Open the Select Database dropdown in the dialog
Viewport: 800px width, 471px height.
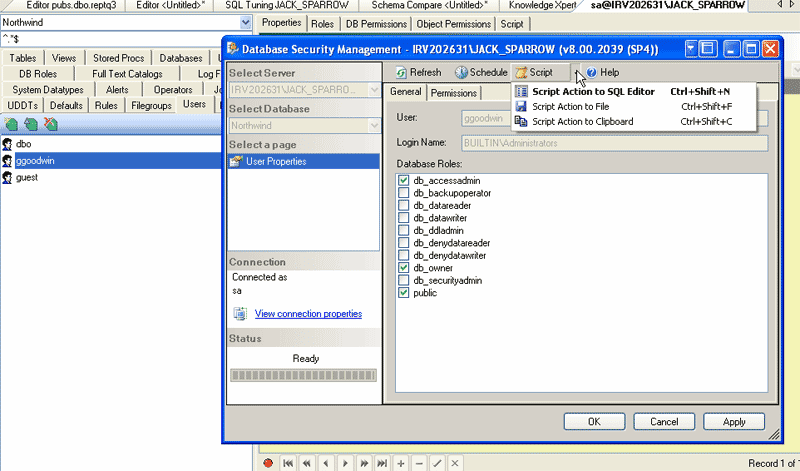(374, 126)
